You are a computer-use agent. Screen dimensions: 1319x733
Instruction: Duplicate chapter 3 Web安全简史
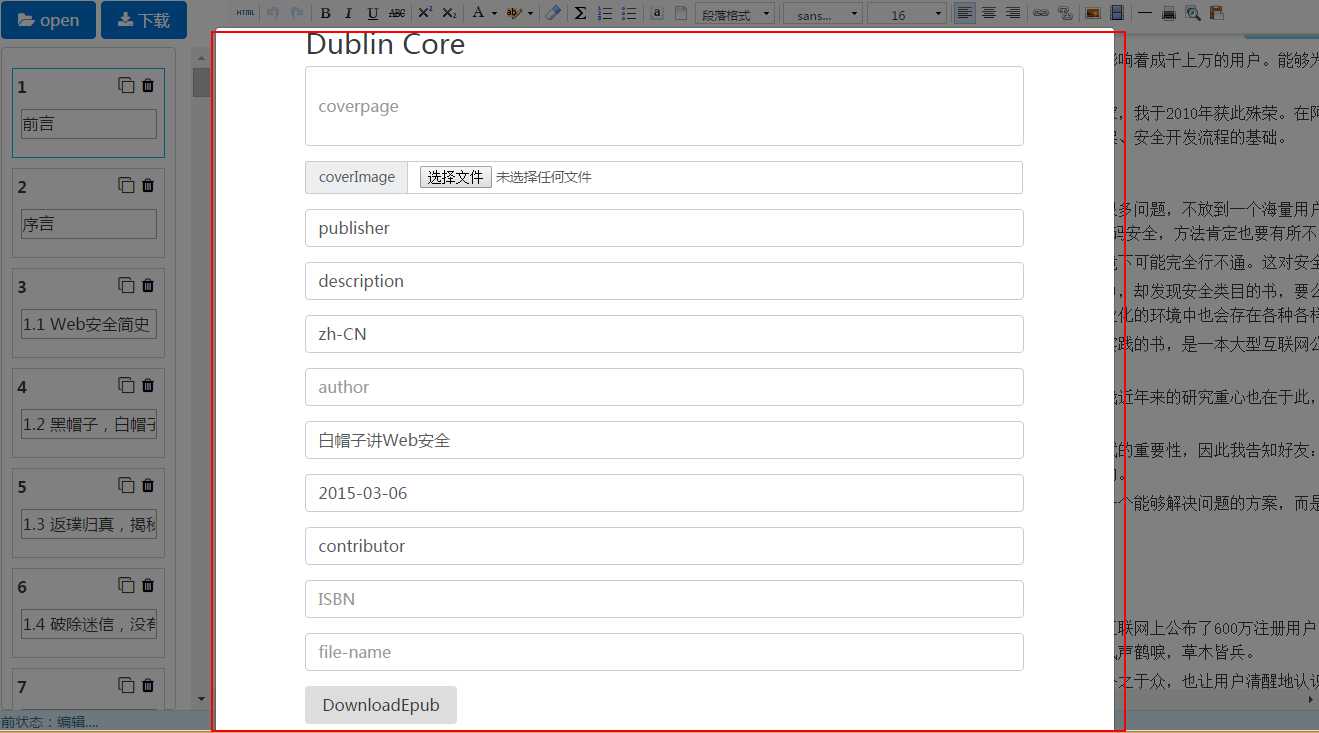coord(126,285)
